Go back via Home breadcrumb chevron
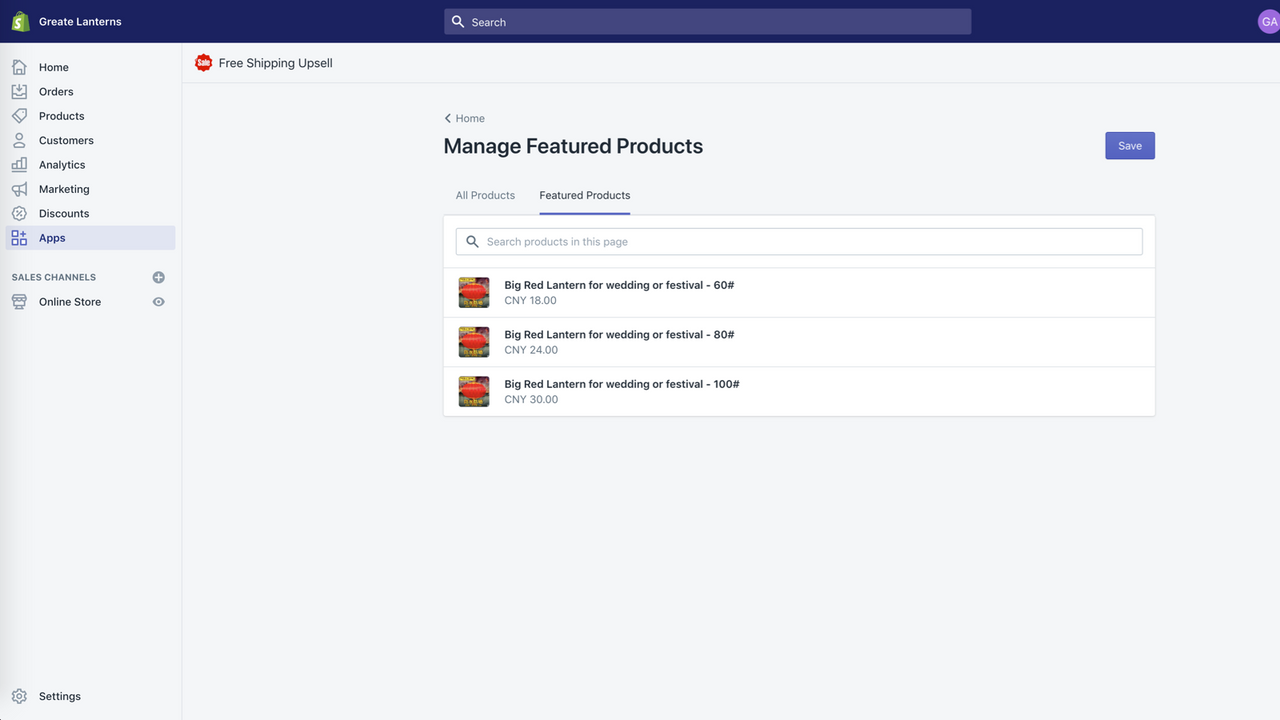 [x=448, y=118]
